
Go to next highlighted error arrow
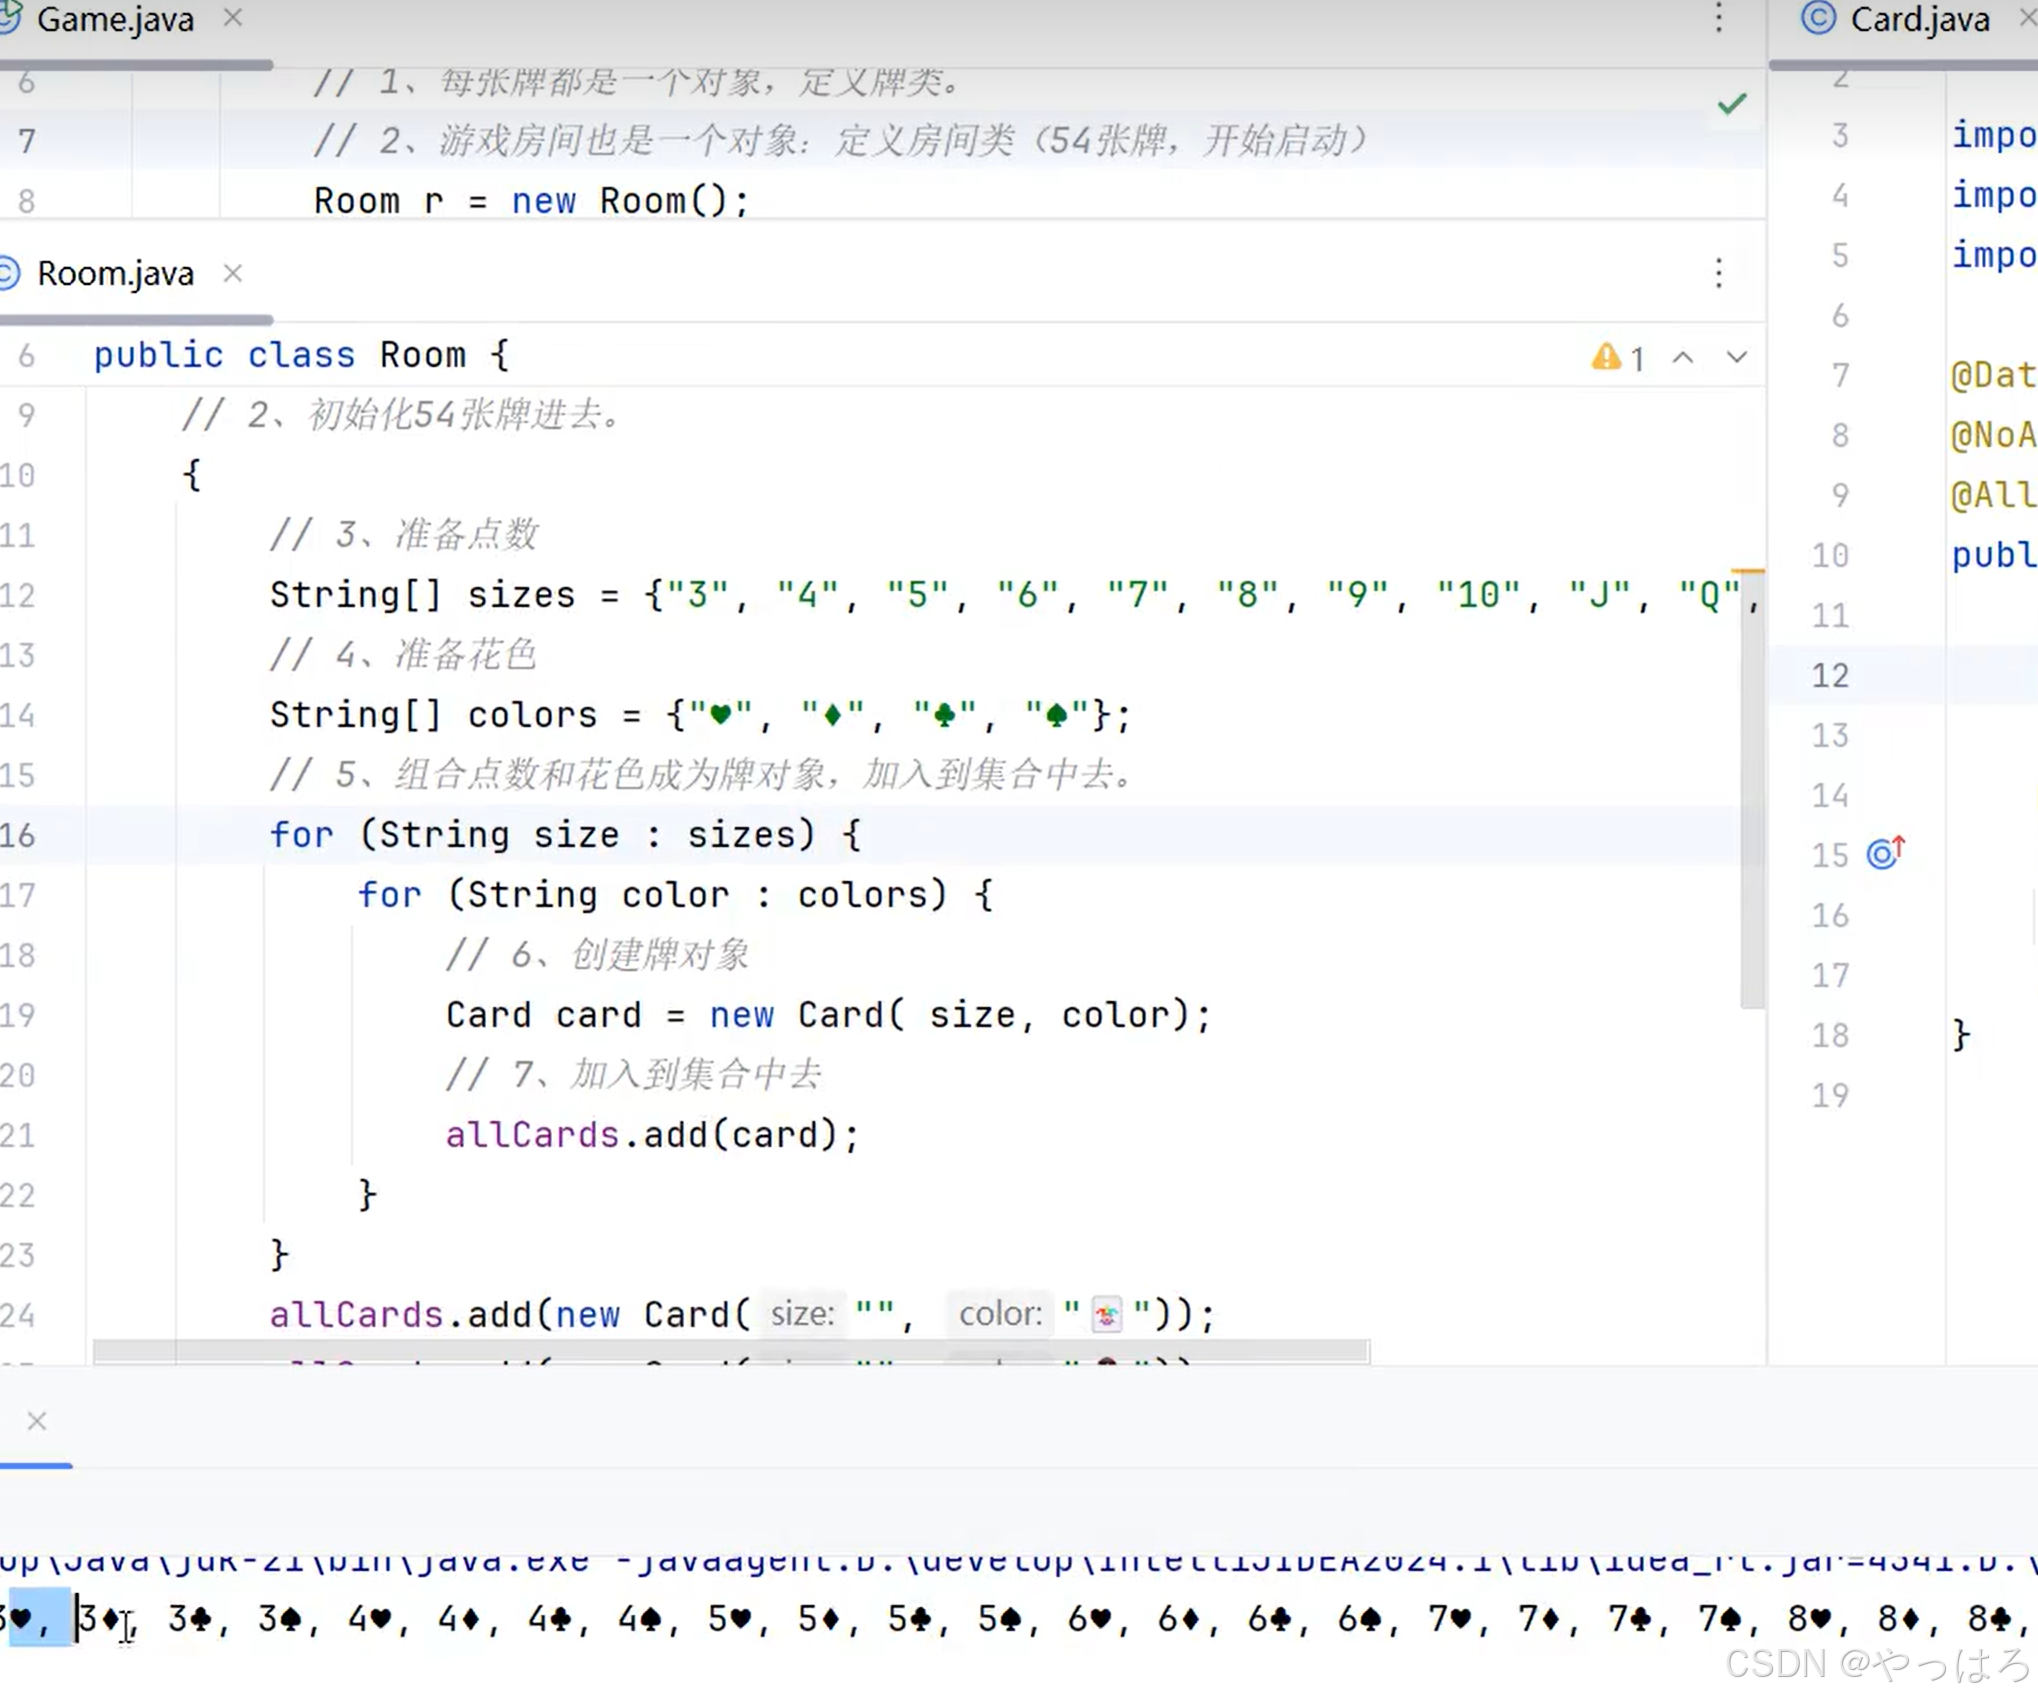[x=1737, y=357]
